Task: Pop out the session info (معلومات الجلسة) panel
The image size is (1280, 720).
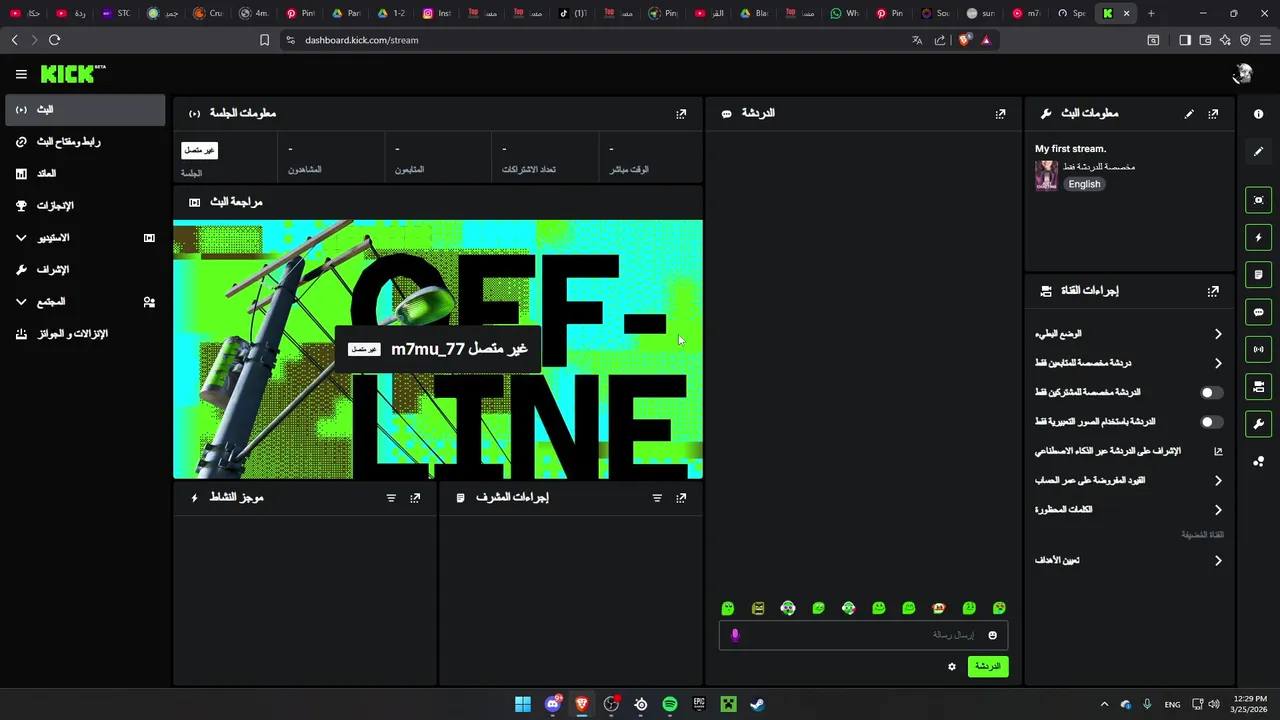Action: [681, 114]
